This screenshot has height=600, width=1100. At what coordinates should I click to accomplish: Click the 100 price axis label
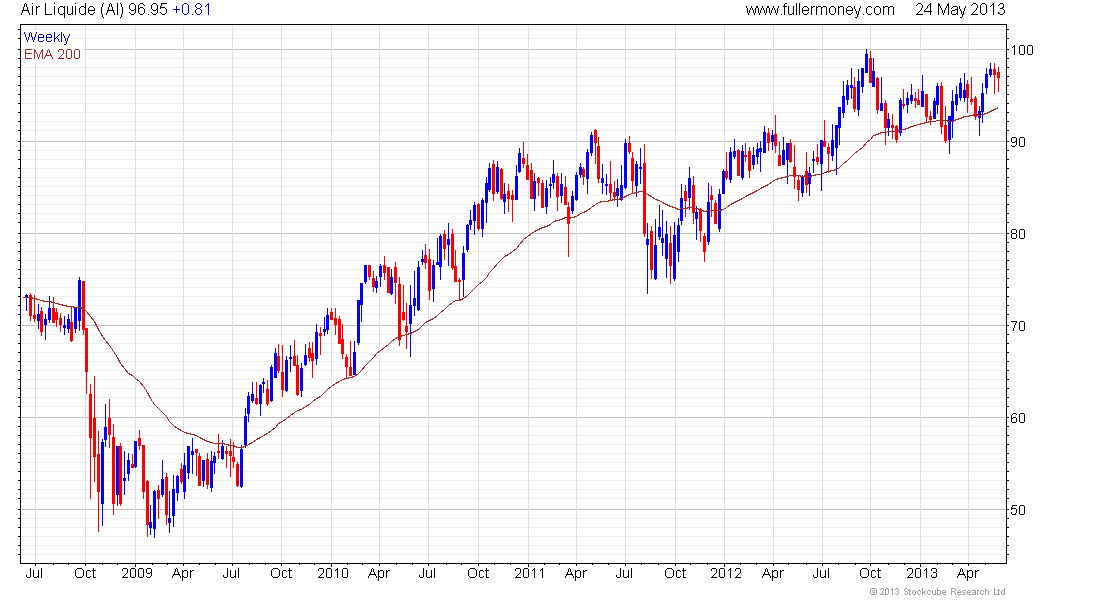1022,50
